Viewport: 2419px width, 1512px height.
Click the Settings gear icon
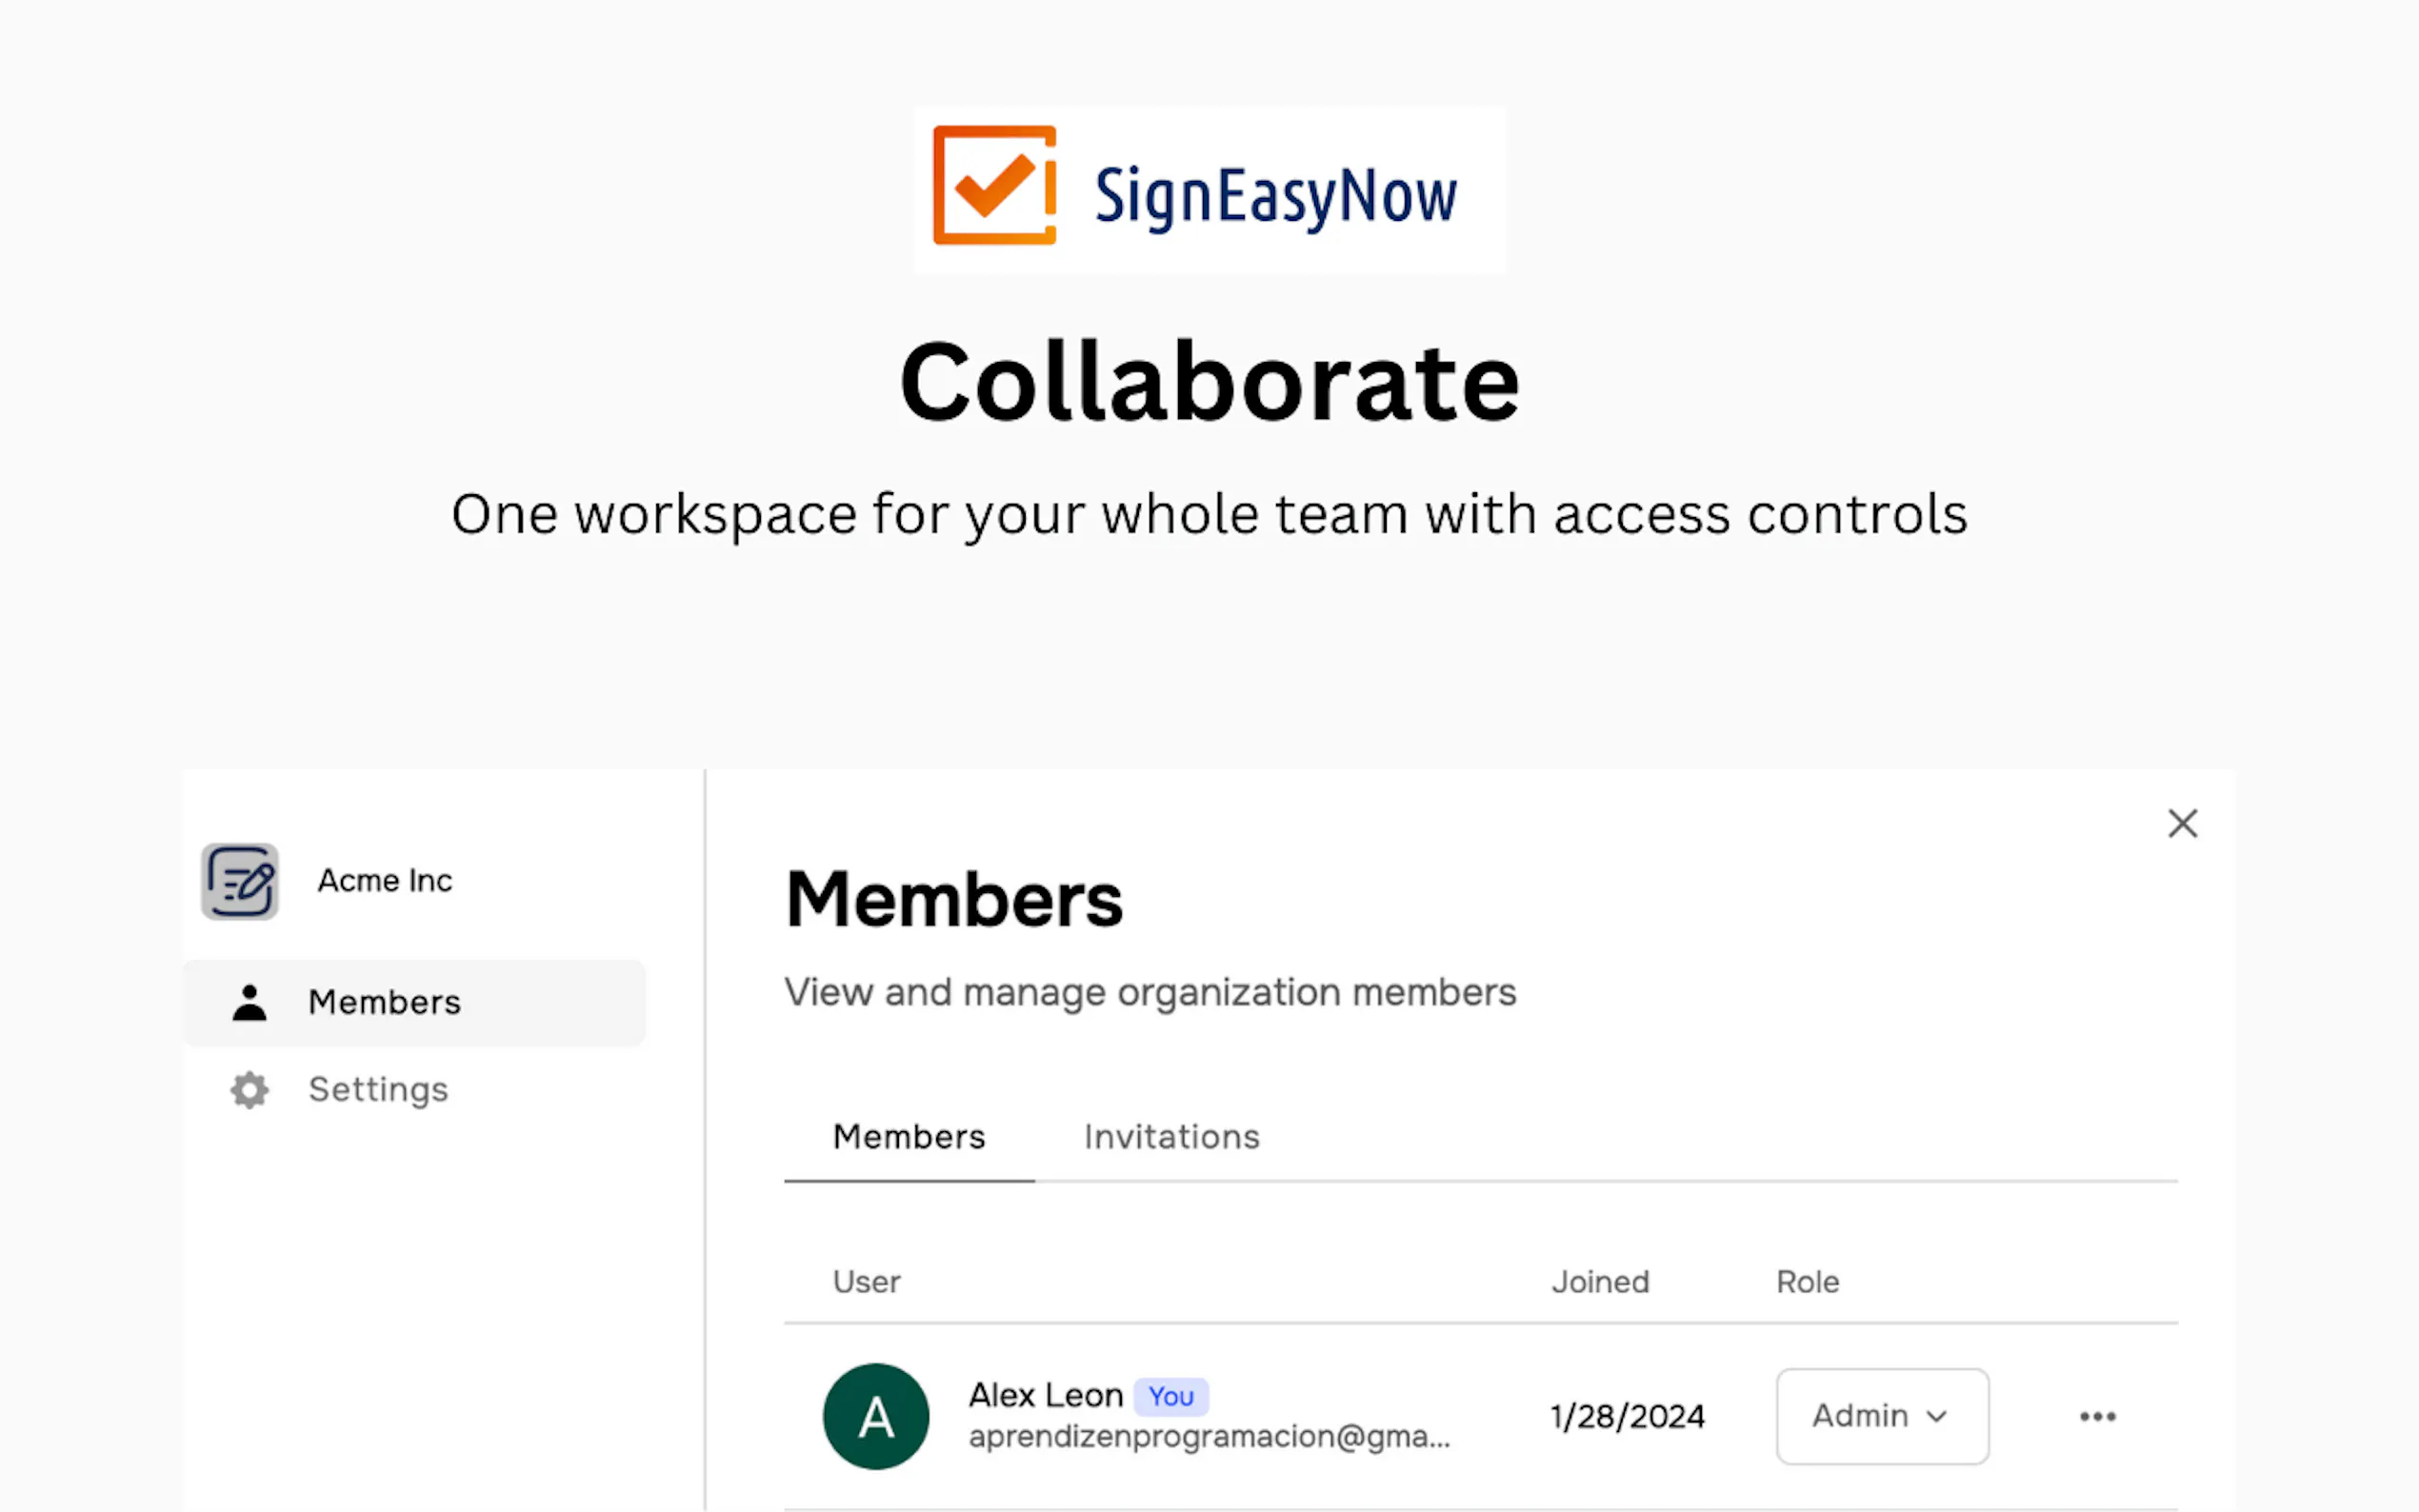coord(249,1090)
